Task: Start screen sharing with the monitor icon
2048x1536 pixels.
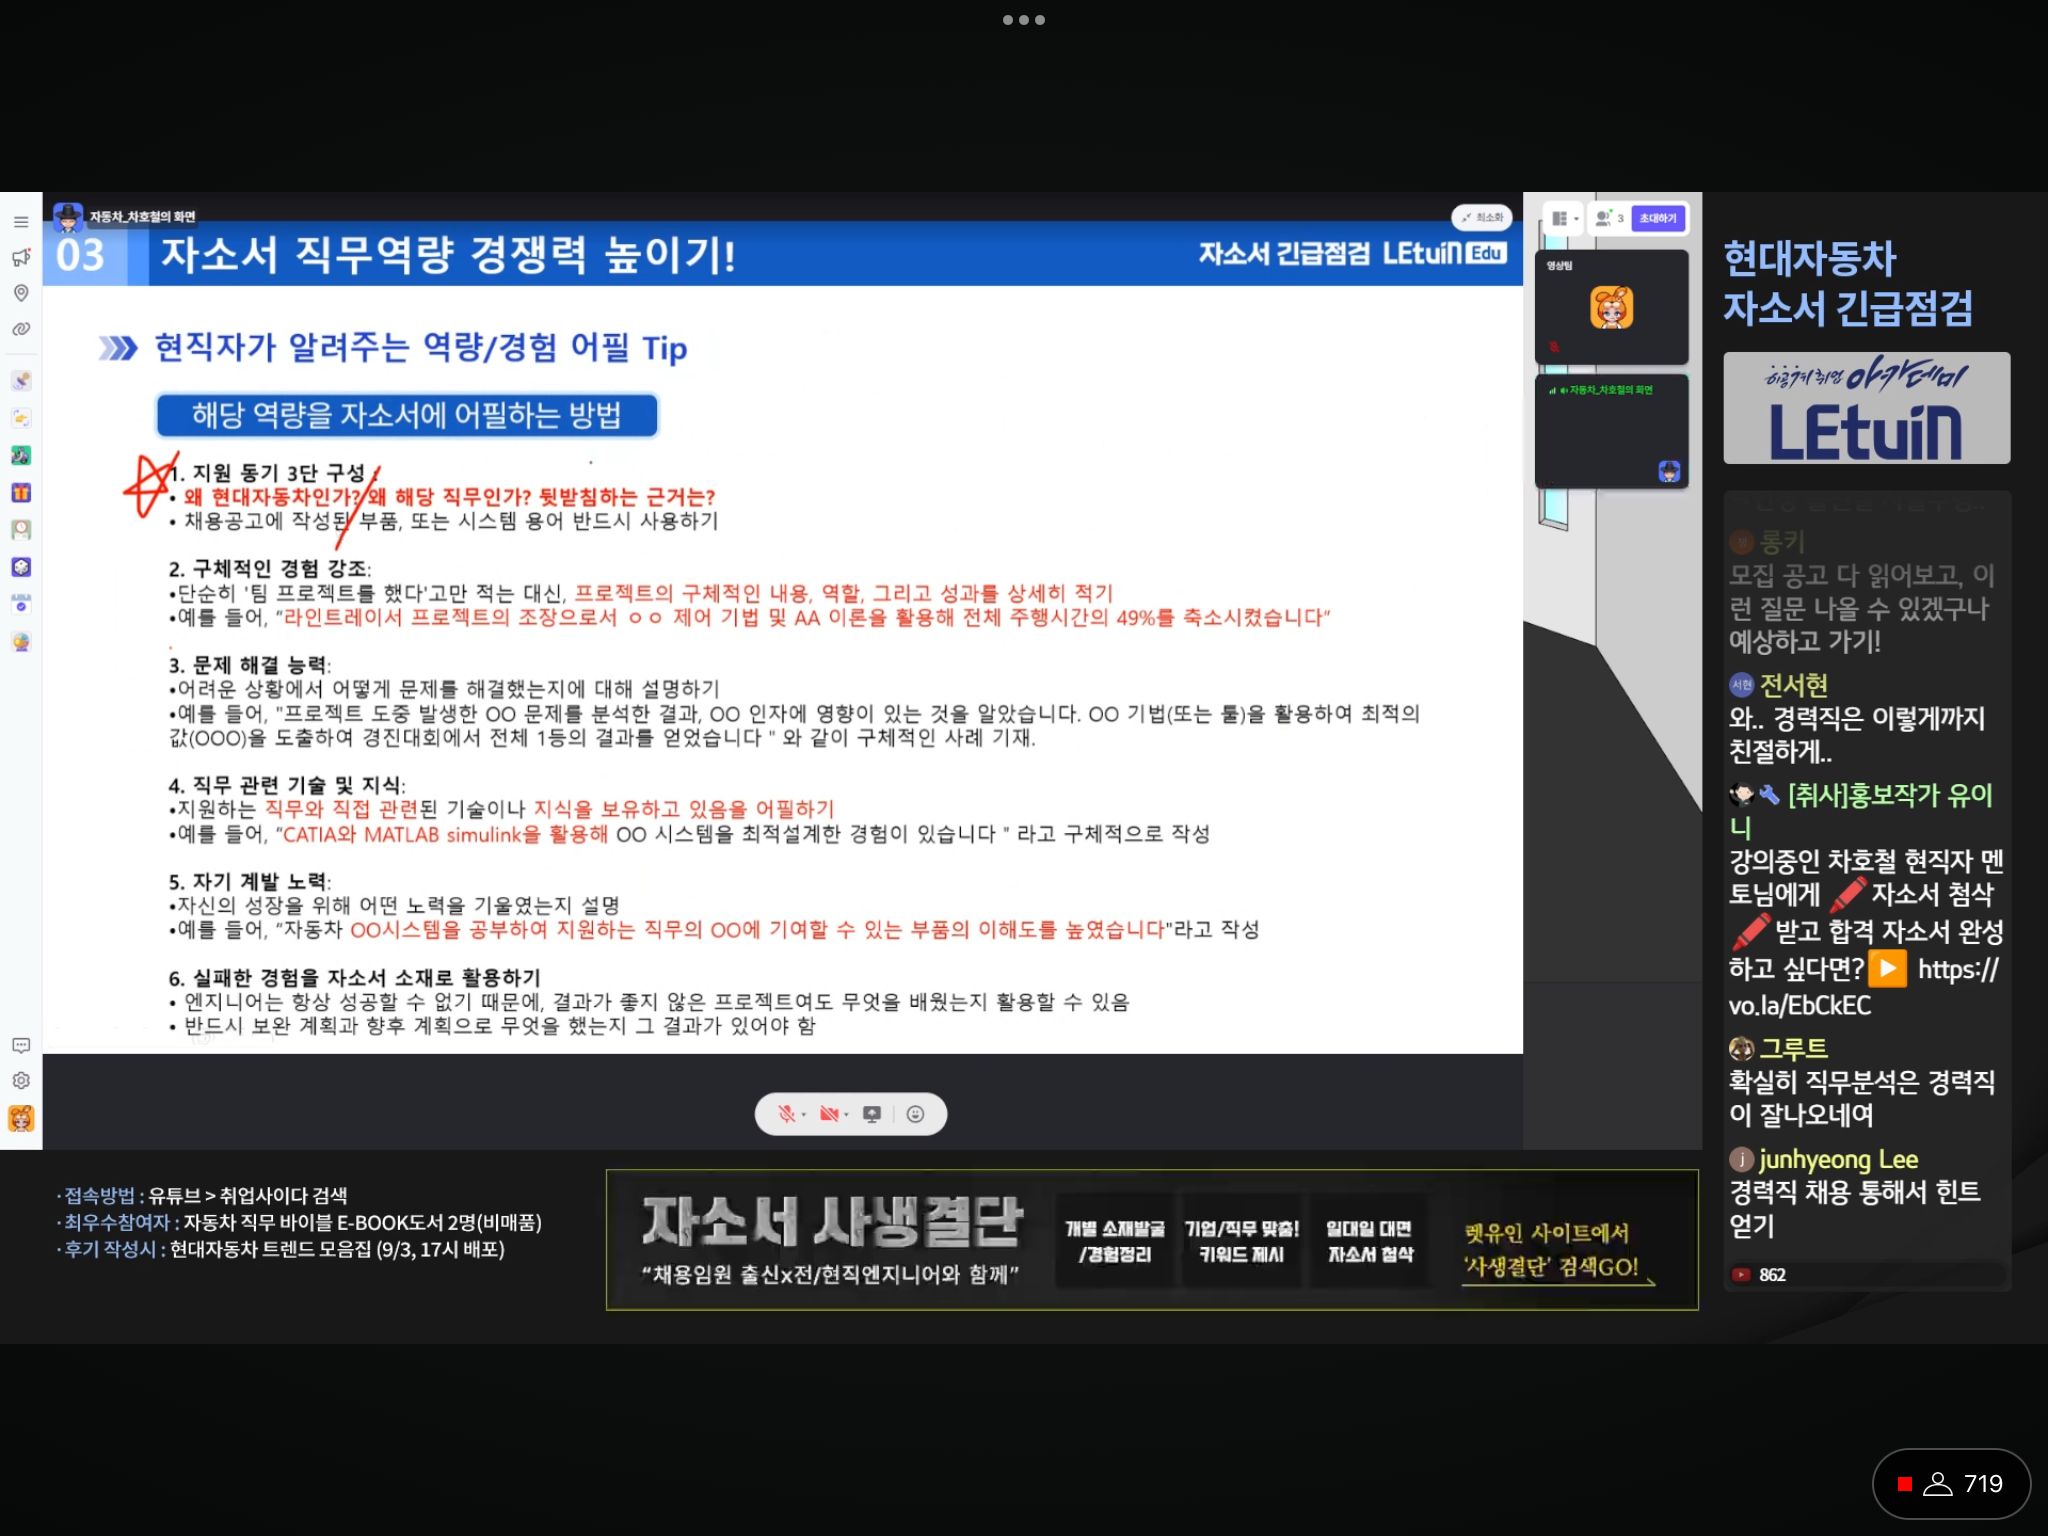Action: click(872, 1114)
